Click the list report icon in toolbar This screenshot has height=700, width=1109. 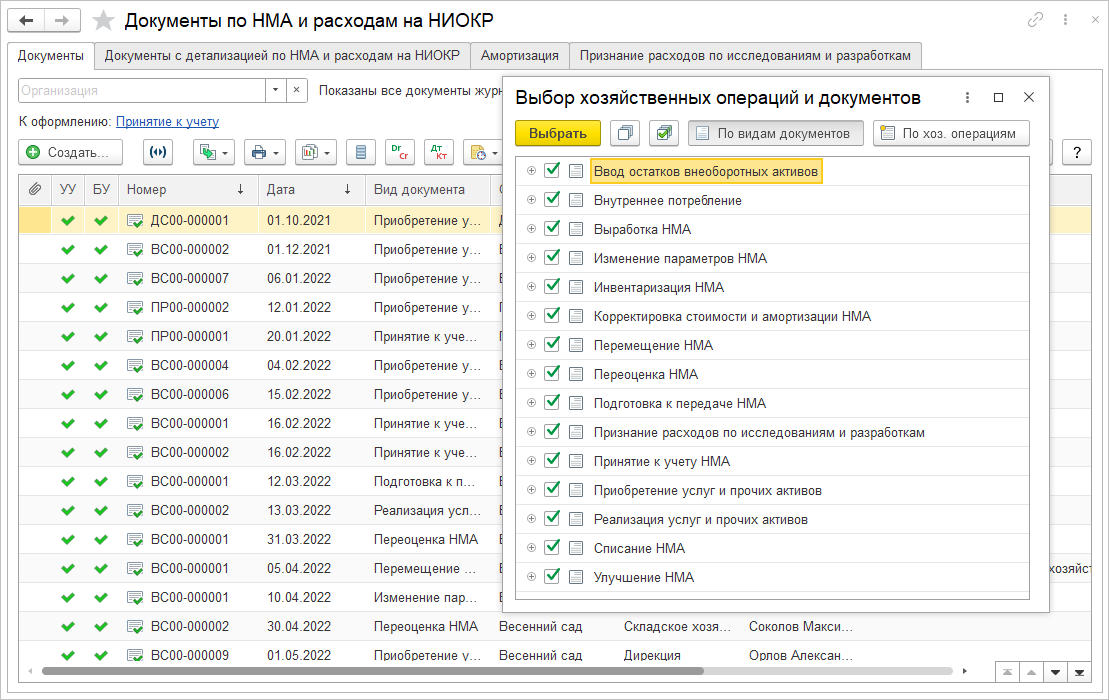tap(361, 152)
